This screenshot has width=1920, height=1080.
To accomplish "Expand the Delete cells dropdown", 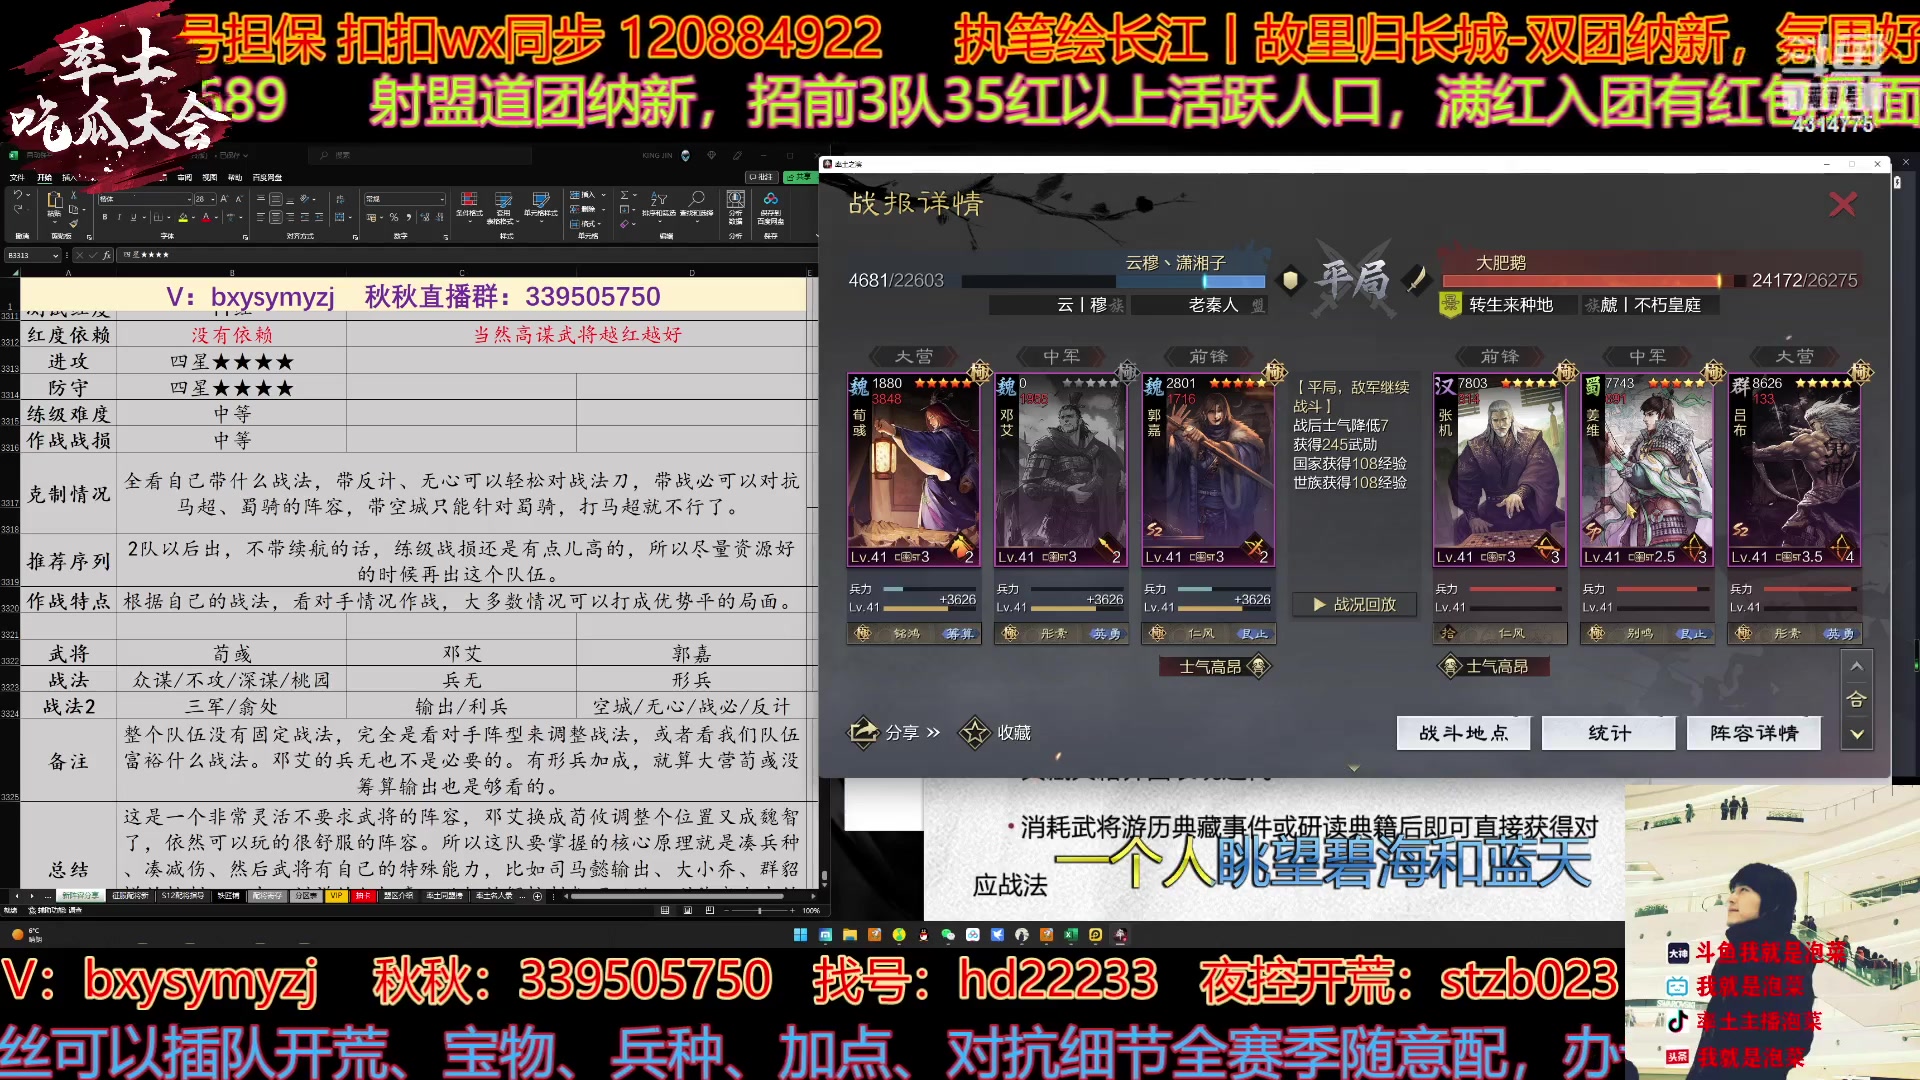I will tap(603, 209).
